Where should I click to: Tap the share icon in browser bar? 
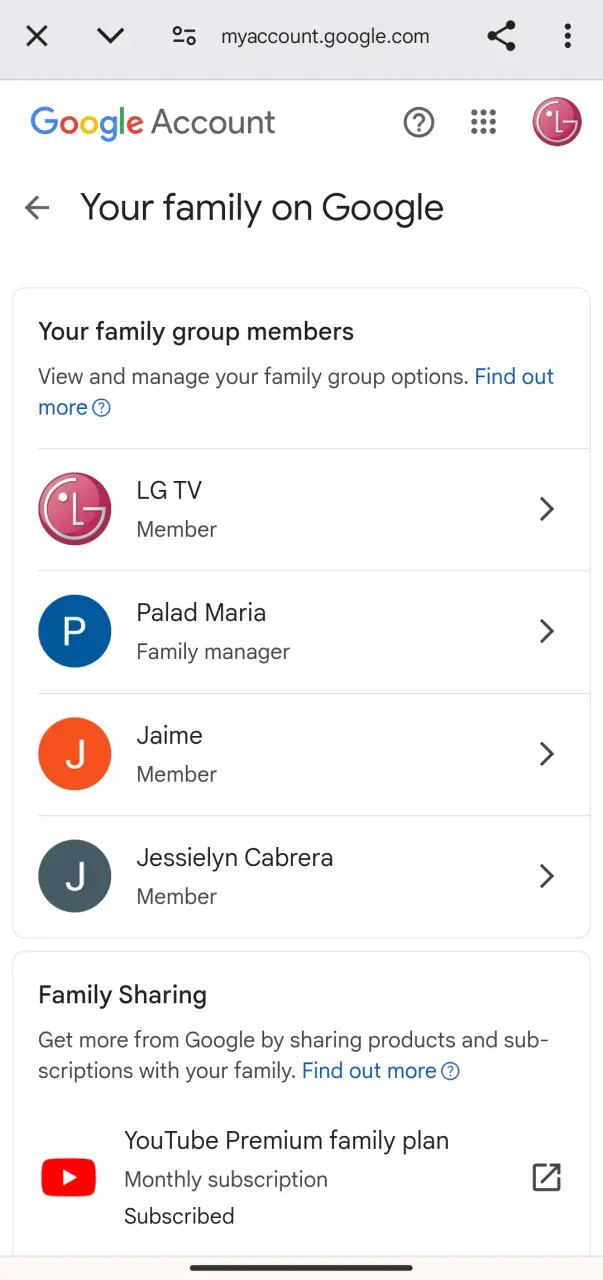[501, 37]
